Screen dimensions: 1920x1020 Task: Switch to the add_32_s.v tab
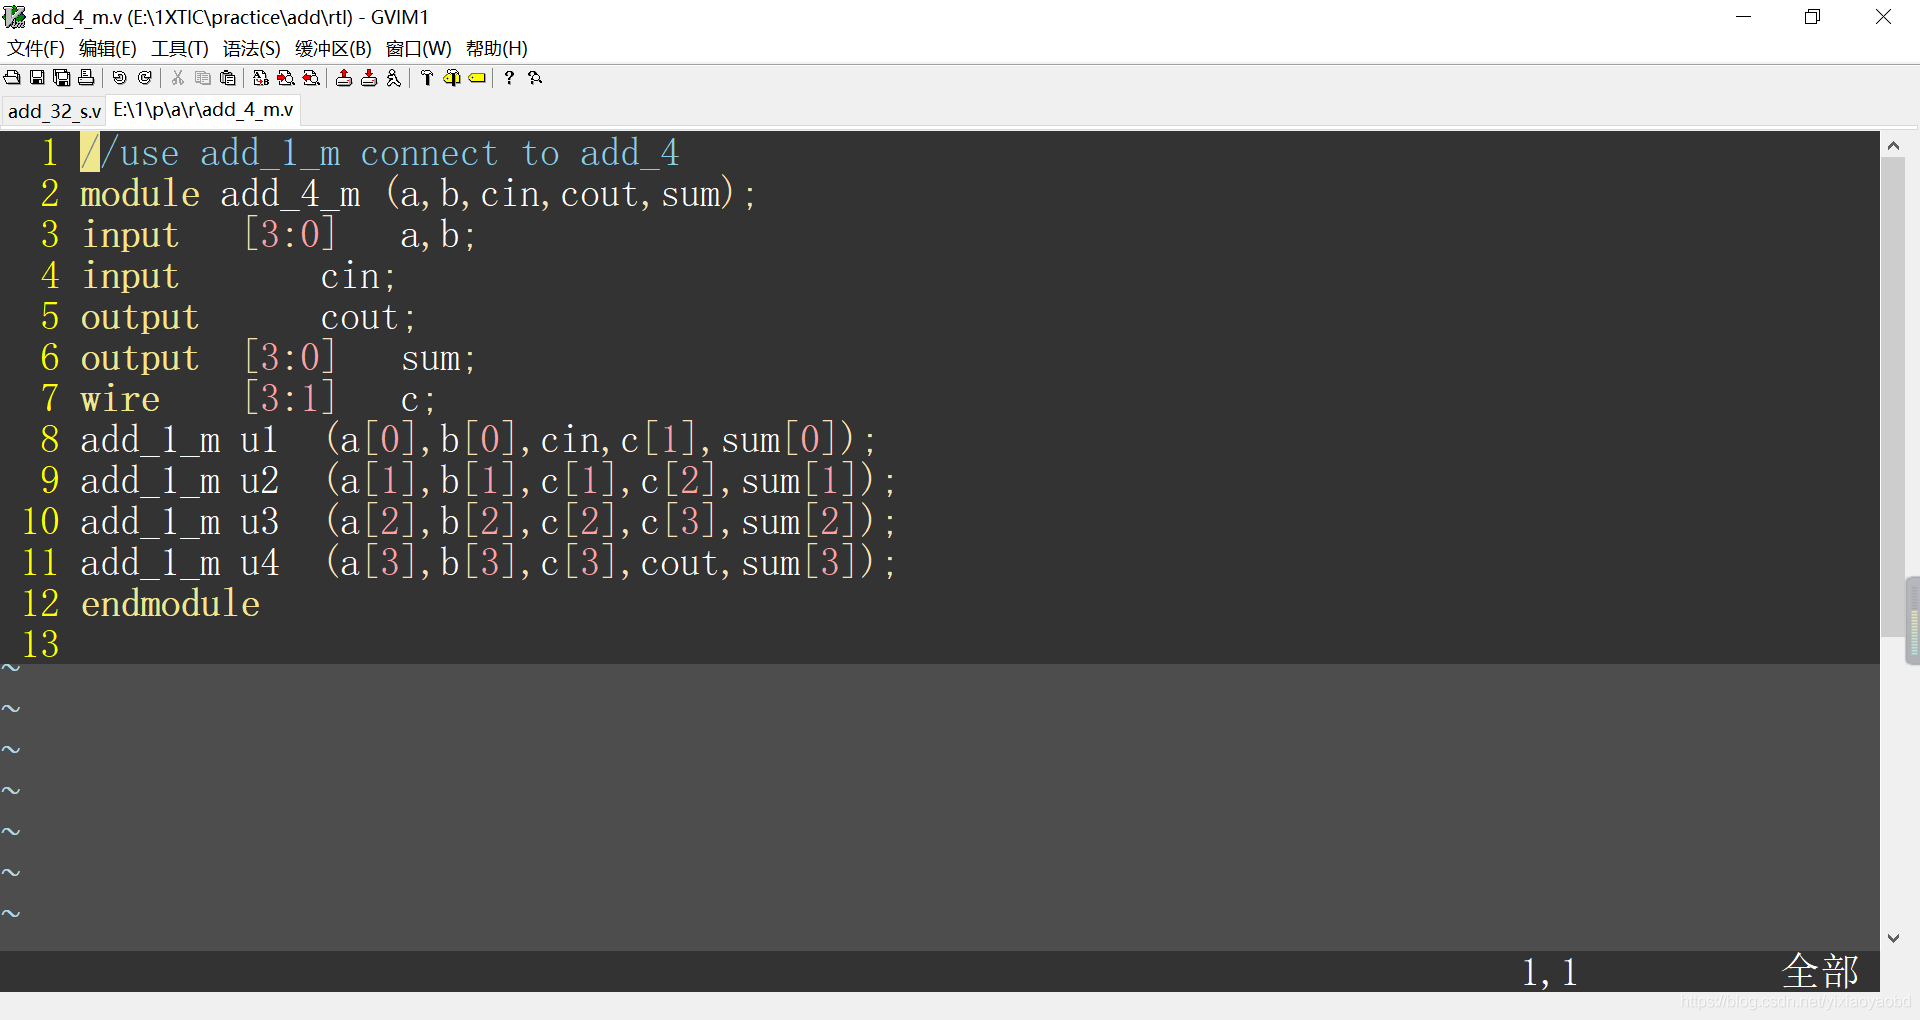point(54,111)
